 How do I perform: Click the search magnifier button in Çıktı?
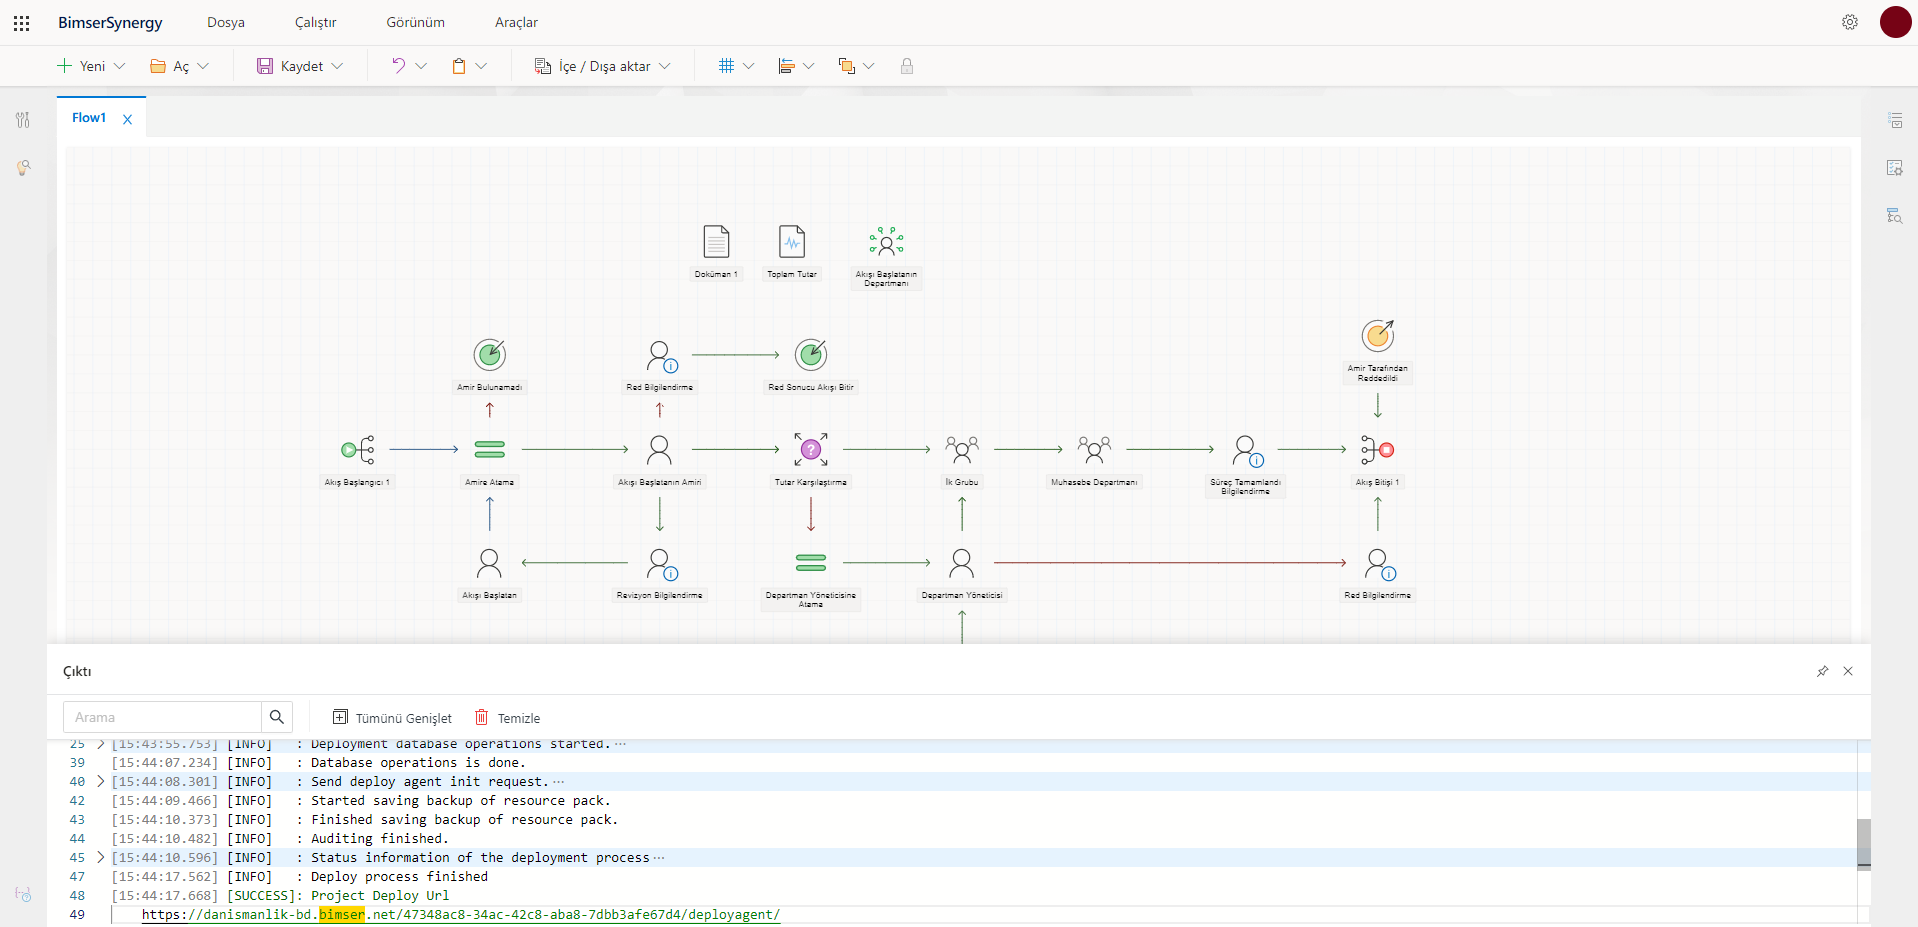277,717
